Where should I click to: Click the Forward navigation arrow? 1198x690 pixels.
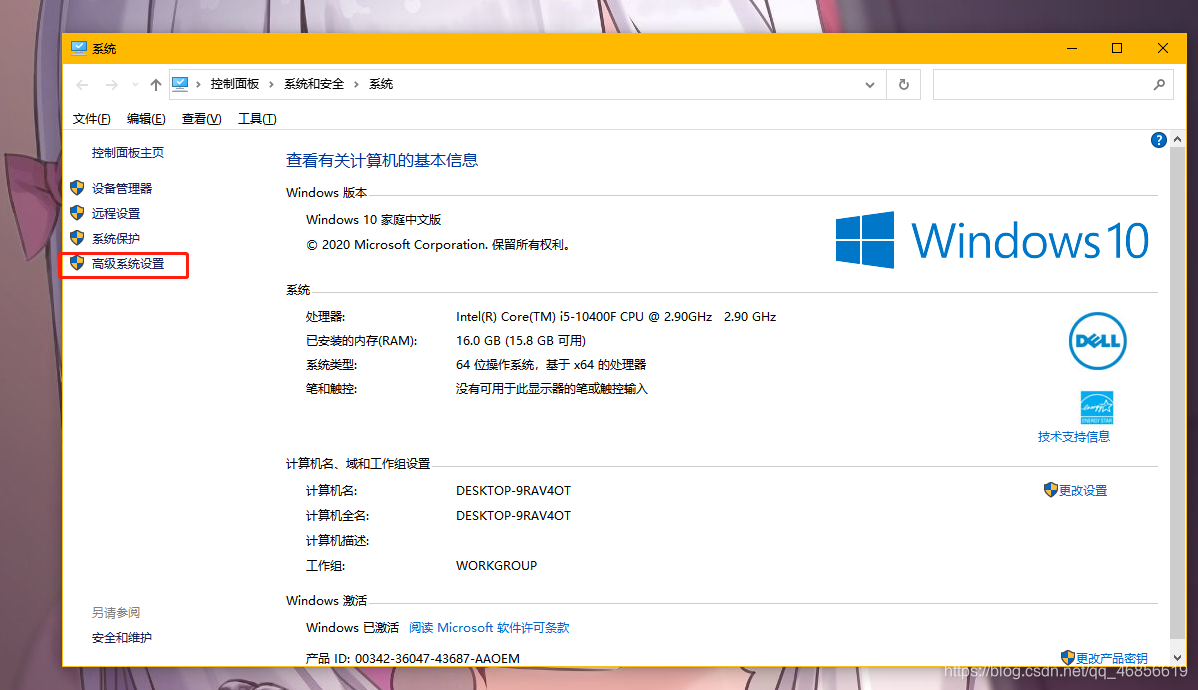tap(112, 85)
